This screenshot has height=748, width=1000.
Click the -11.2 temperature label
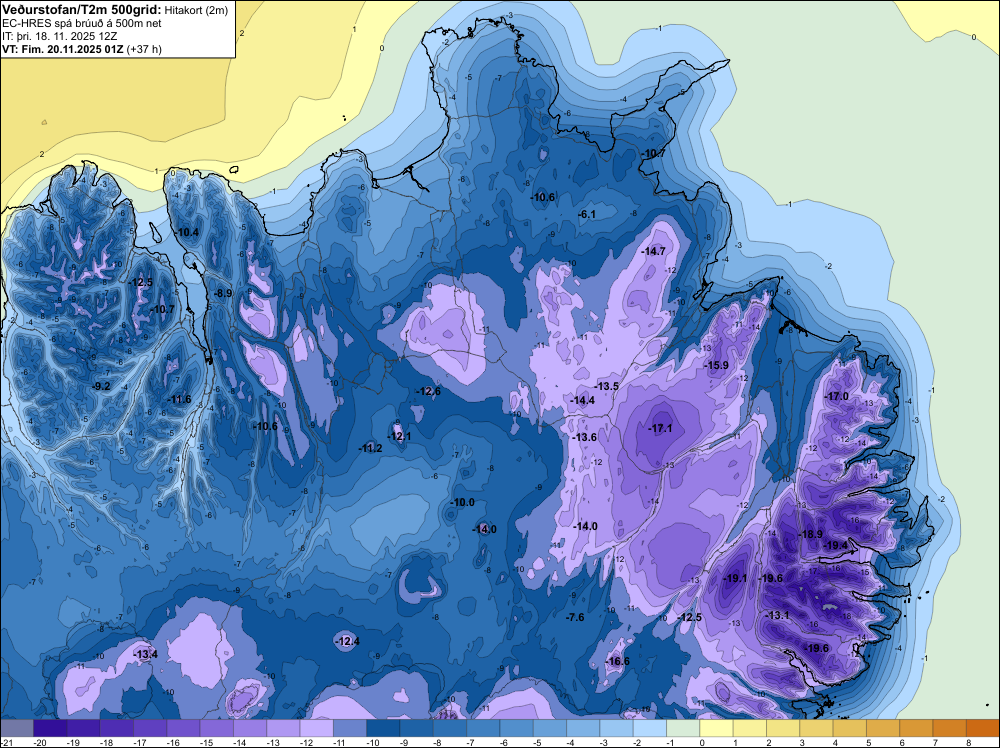click(x=370, y=448)
